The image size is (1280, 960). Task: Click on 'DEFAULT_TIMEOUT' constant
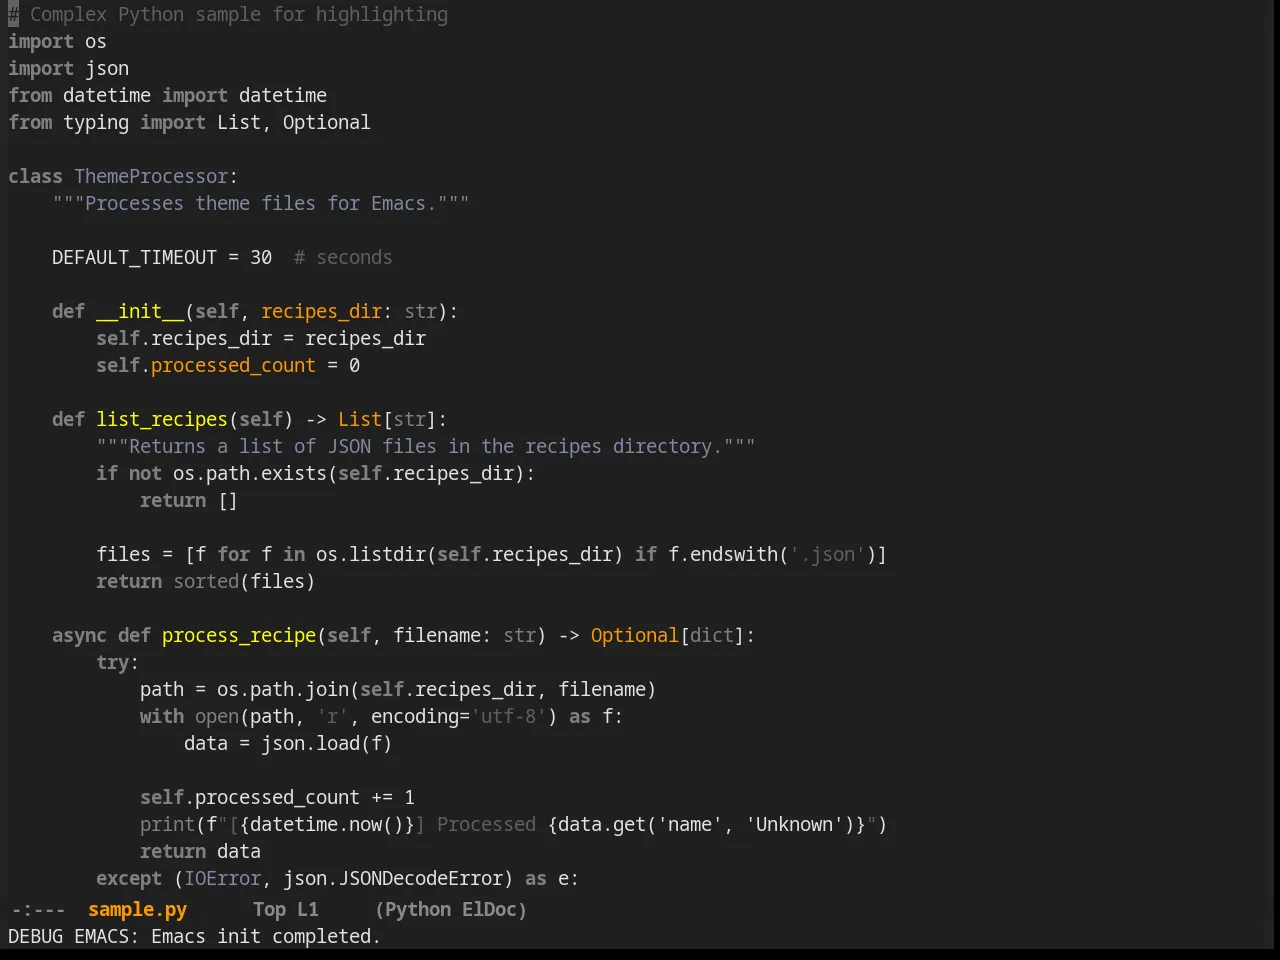point(134,257)
